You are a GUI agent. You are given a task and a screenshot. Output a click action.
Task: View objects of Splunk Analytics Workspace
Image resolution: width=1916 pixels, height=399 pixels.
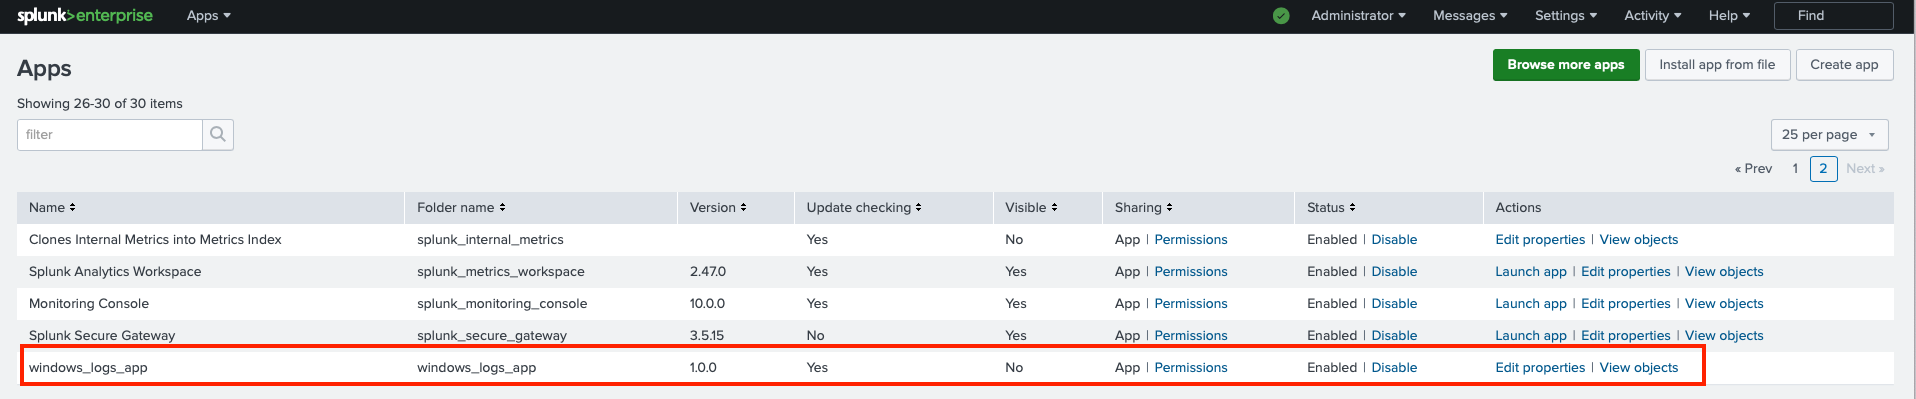(x=1724, y=271)
